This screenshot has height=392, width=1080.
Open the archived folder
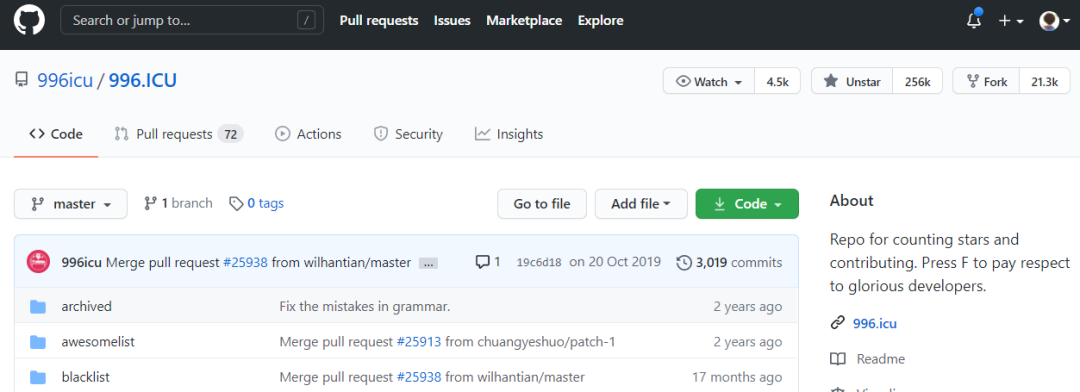click(86, 306)
